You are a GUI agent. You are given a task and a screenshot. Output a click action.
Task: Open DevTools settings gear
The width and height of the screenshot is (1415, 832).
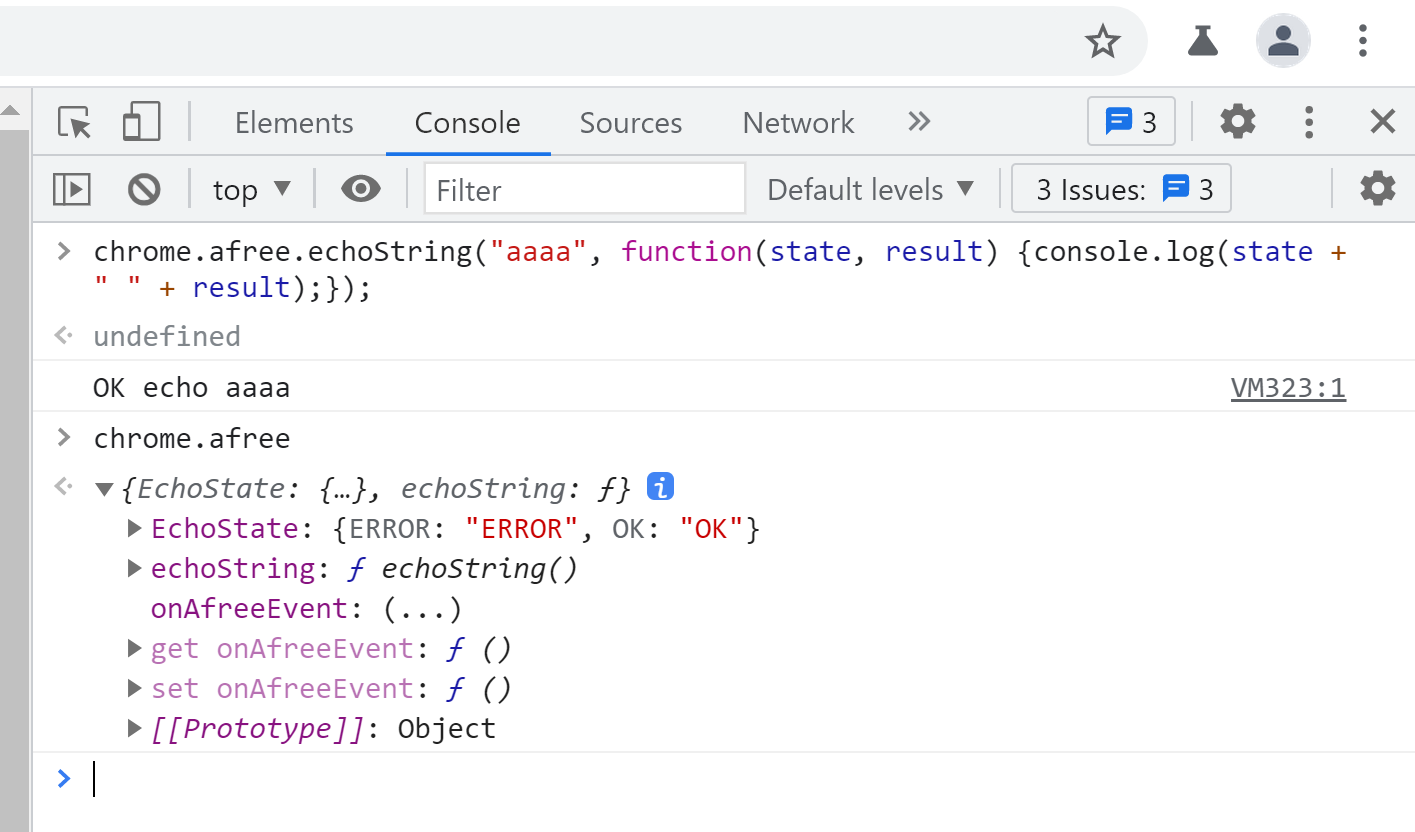[x=1237, y=121]
